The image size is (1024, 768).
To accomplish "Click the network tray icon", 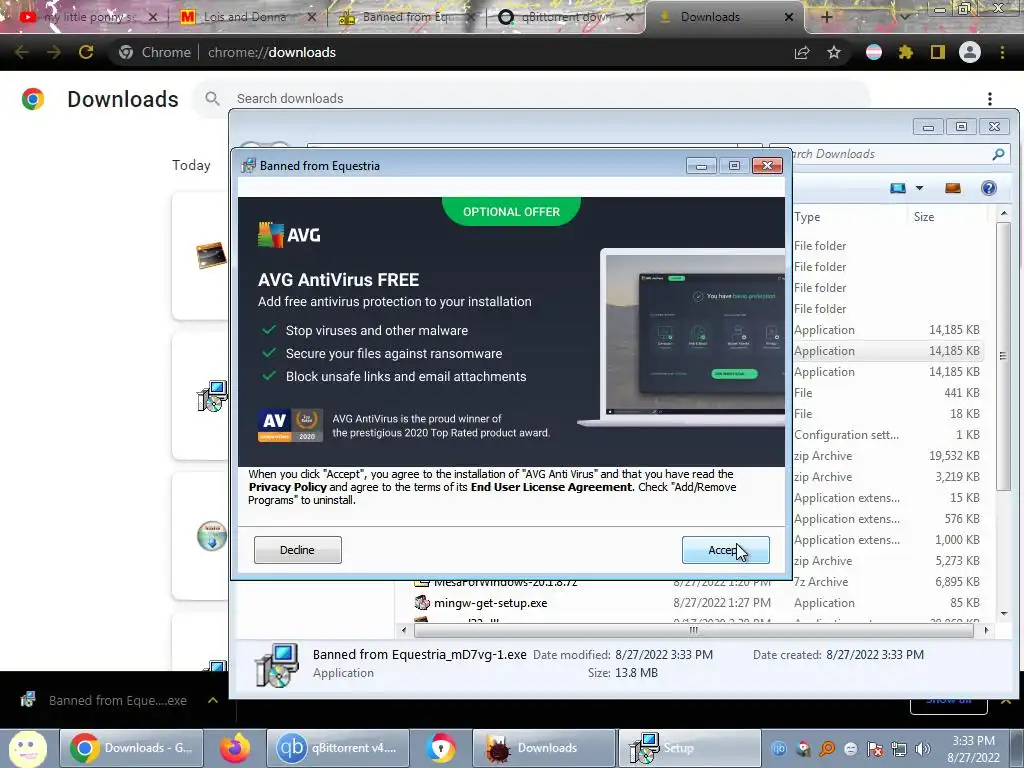I will point(899,749).
